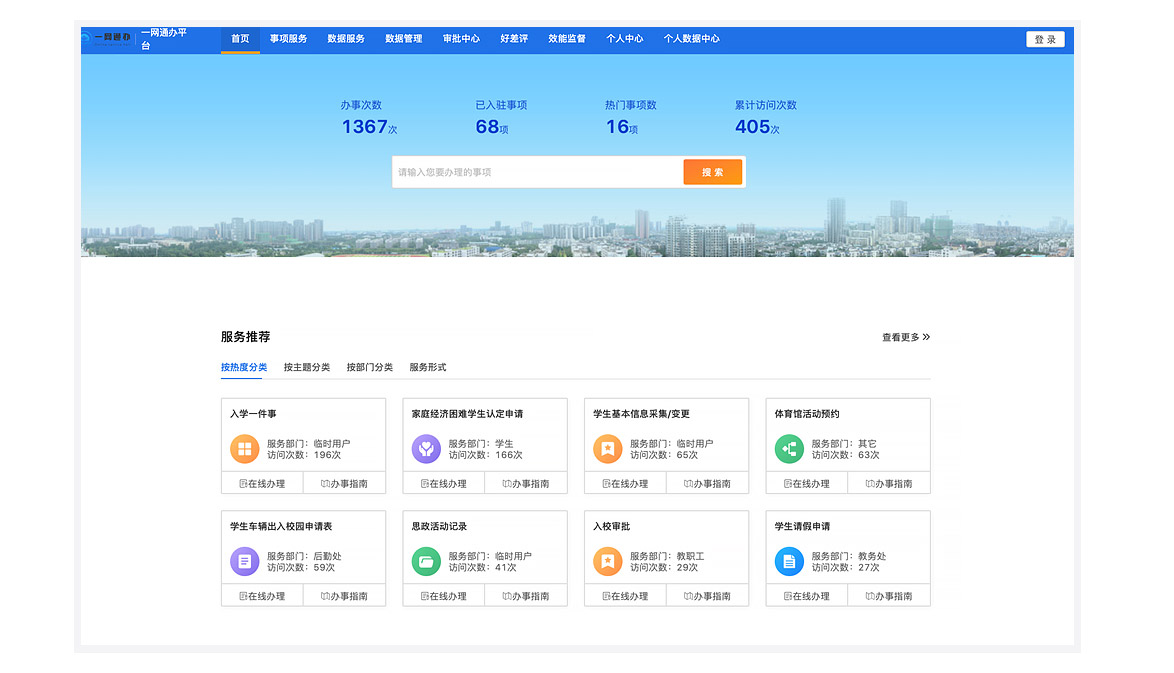1174x673 pixels.
Task: Click the orange bookmark icon on 入校审批 card
Action: pos(607,562)
